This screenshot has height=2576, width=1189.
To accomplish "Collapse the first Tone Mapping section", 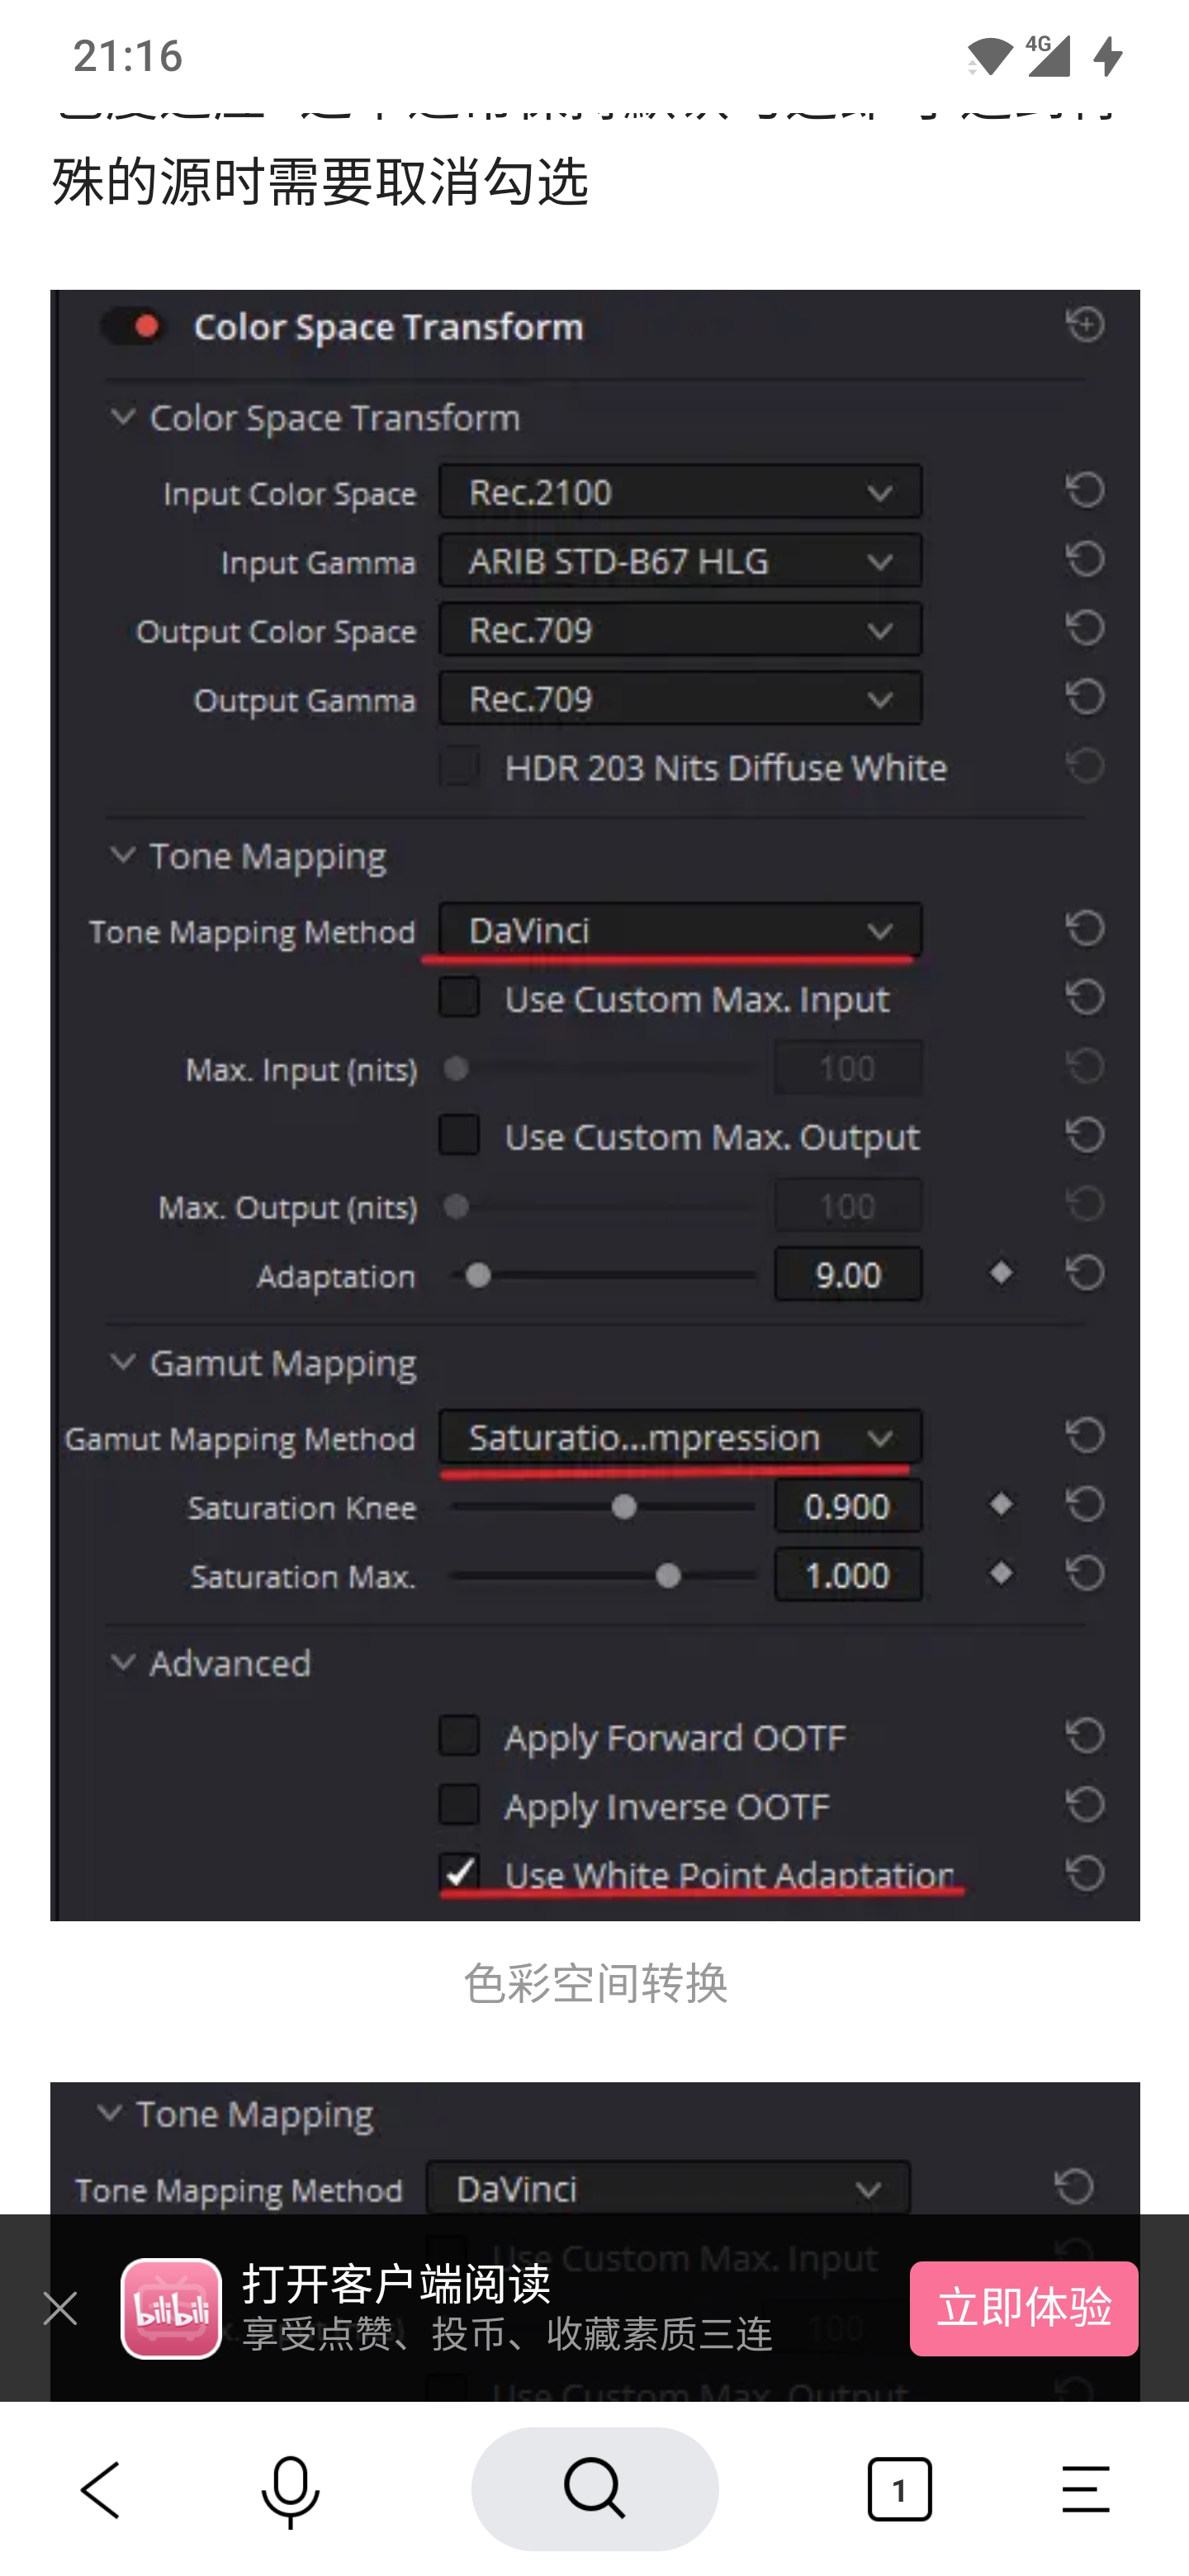I will 122,855.
